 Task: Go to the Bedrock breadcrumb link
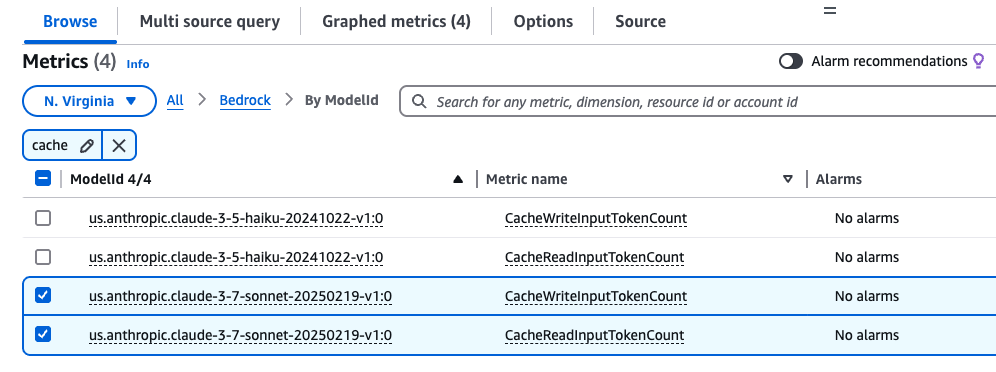click(245, 100)
